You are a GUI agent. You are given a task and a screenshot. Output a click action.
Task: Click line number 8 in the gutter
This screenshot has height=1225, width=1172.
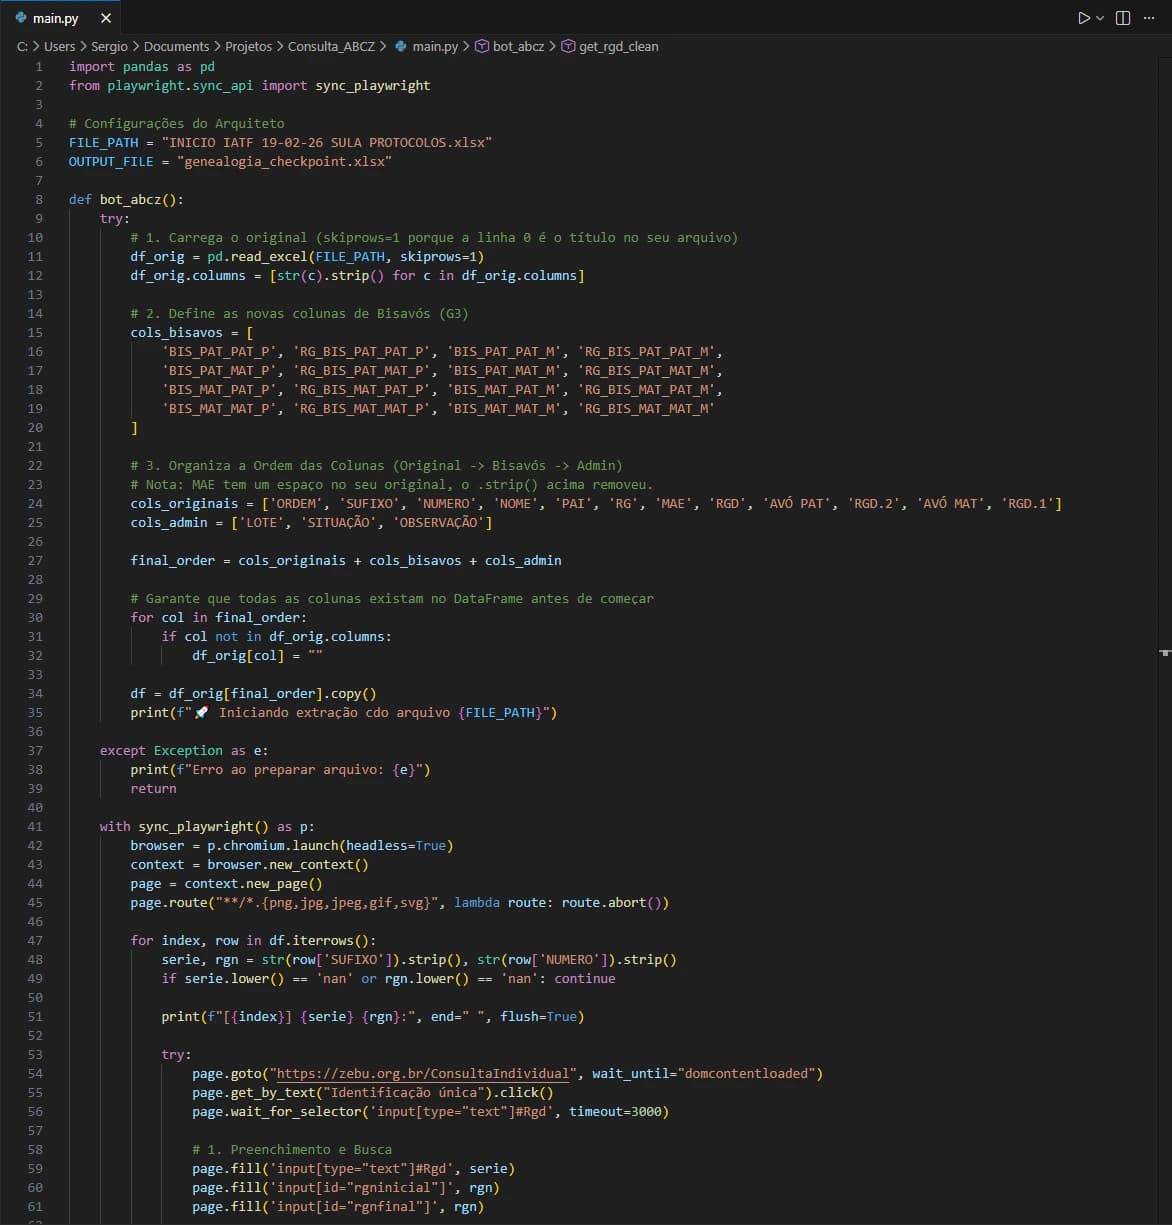(39, 199)
